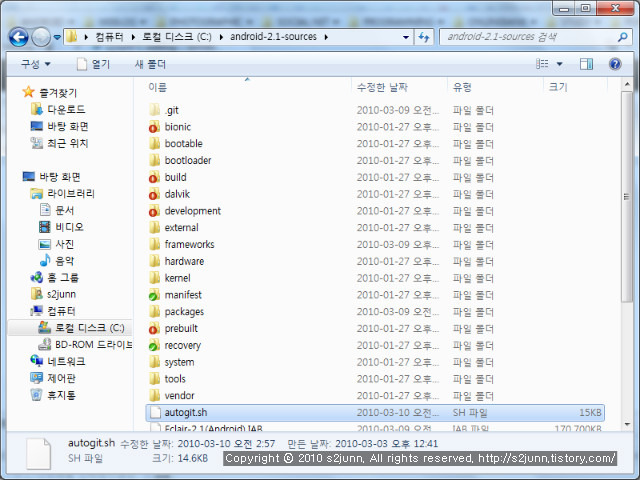Select the manifest folder with green check
Screen dimensions: 640x480
click(155, 295)
